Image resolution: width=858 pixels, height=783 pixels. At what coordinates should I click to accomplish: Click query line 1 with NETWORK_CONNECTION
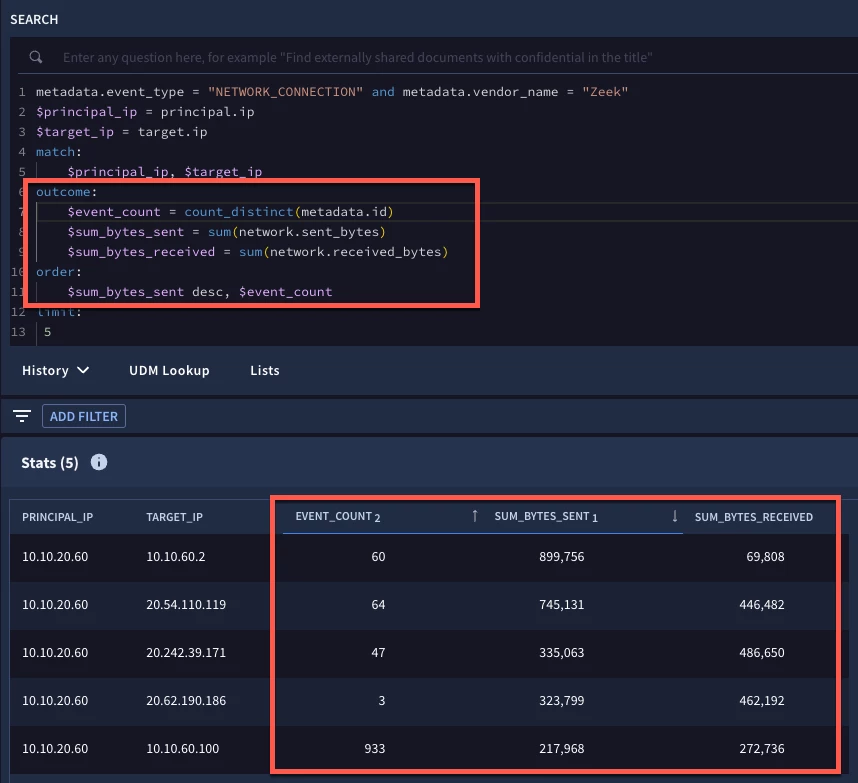point(332,92)
